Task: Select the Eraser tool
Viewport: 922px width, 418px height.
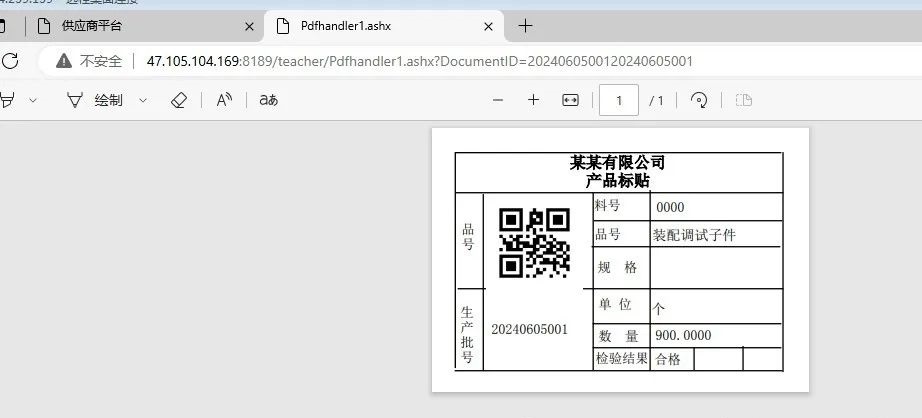Action: point(179,100)
